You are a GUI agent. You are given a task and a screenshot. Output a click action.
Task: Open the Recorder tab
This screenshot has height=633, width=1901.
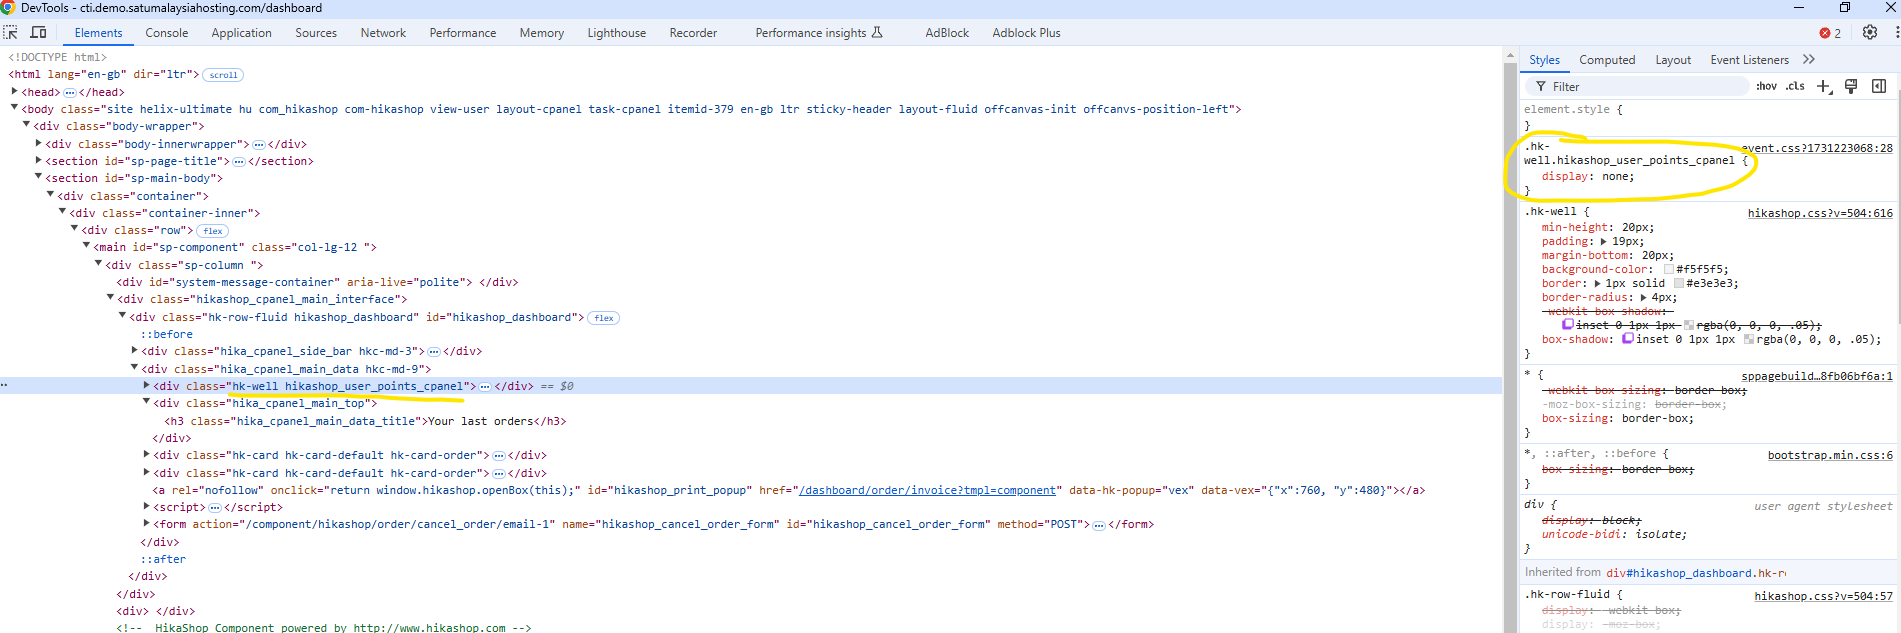click(693, 33)
